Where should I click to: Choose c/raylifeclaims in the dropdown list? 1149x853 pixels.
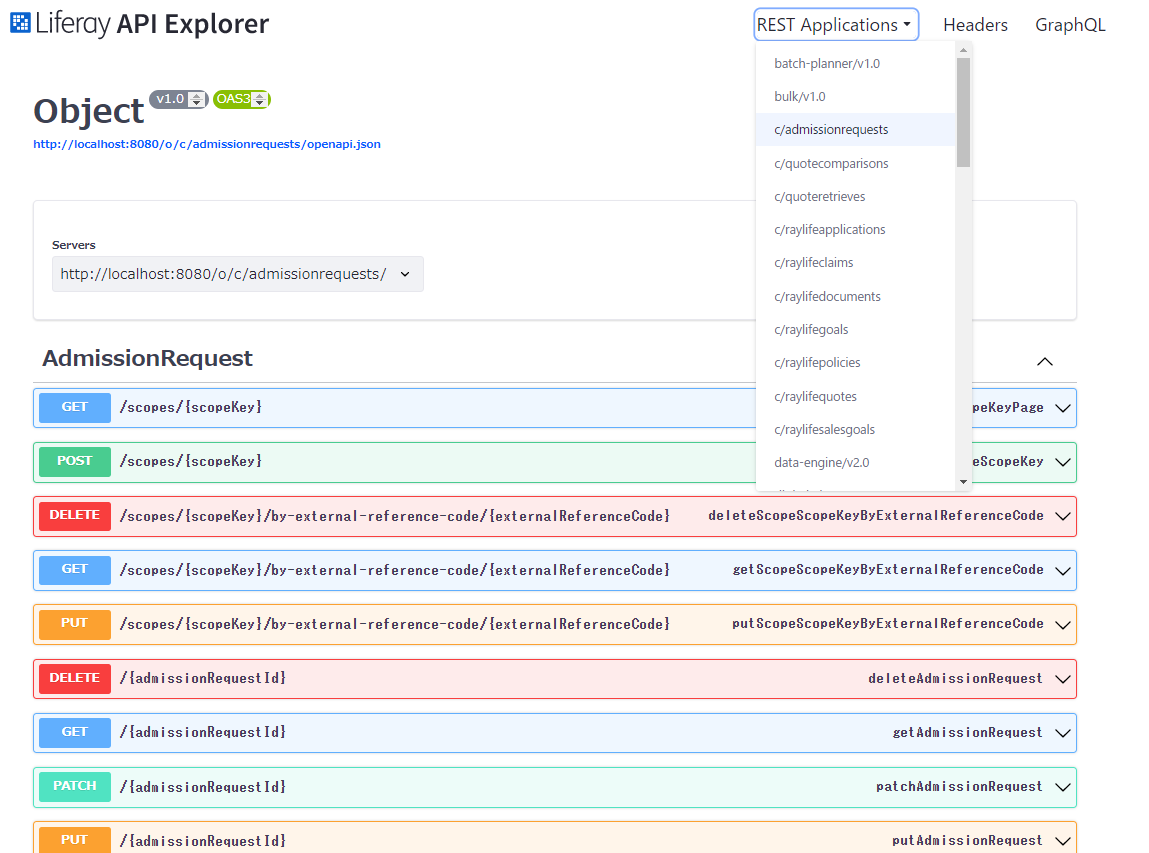point(813,263)
